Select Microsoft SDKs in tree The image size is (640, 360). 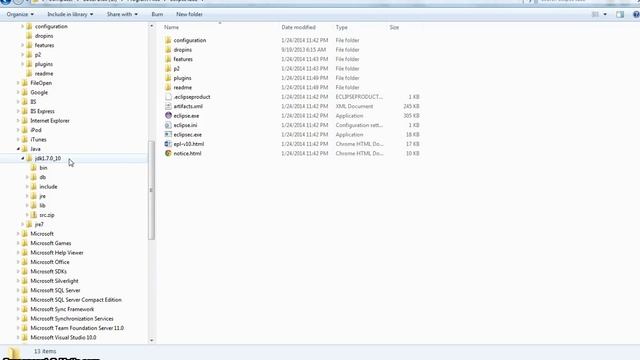[49, 271]
